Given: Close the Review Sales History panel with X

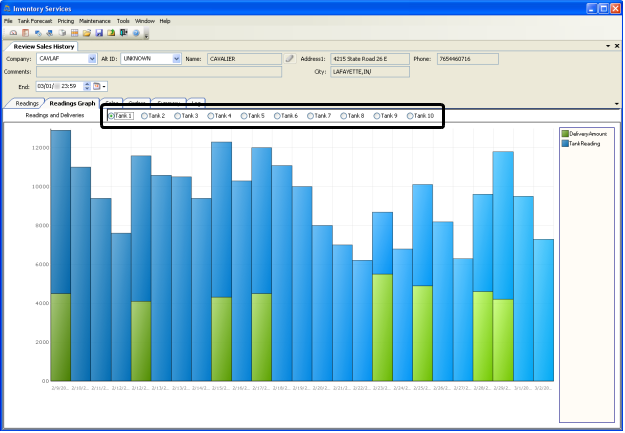Looking at the screenshot, I should point(616,46).
